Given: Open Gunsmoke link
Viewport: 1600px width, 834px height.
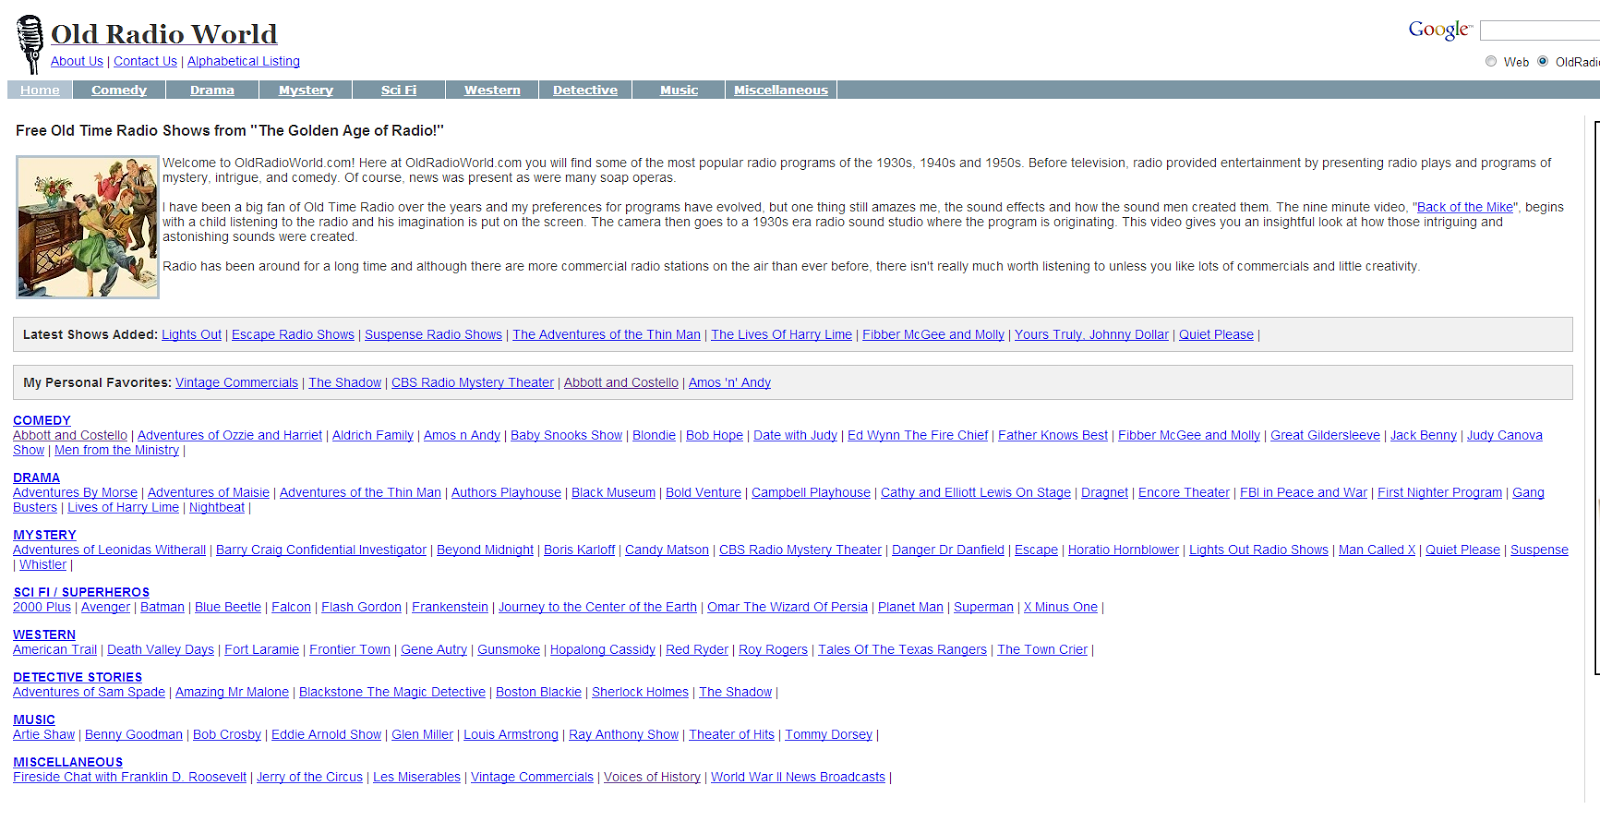Looking at the screenshot, I should coord(508,650).
